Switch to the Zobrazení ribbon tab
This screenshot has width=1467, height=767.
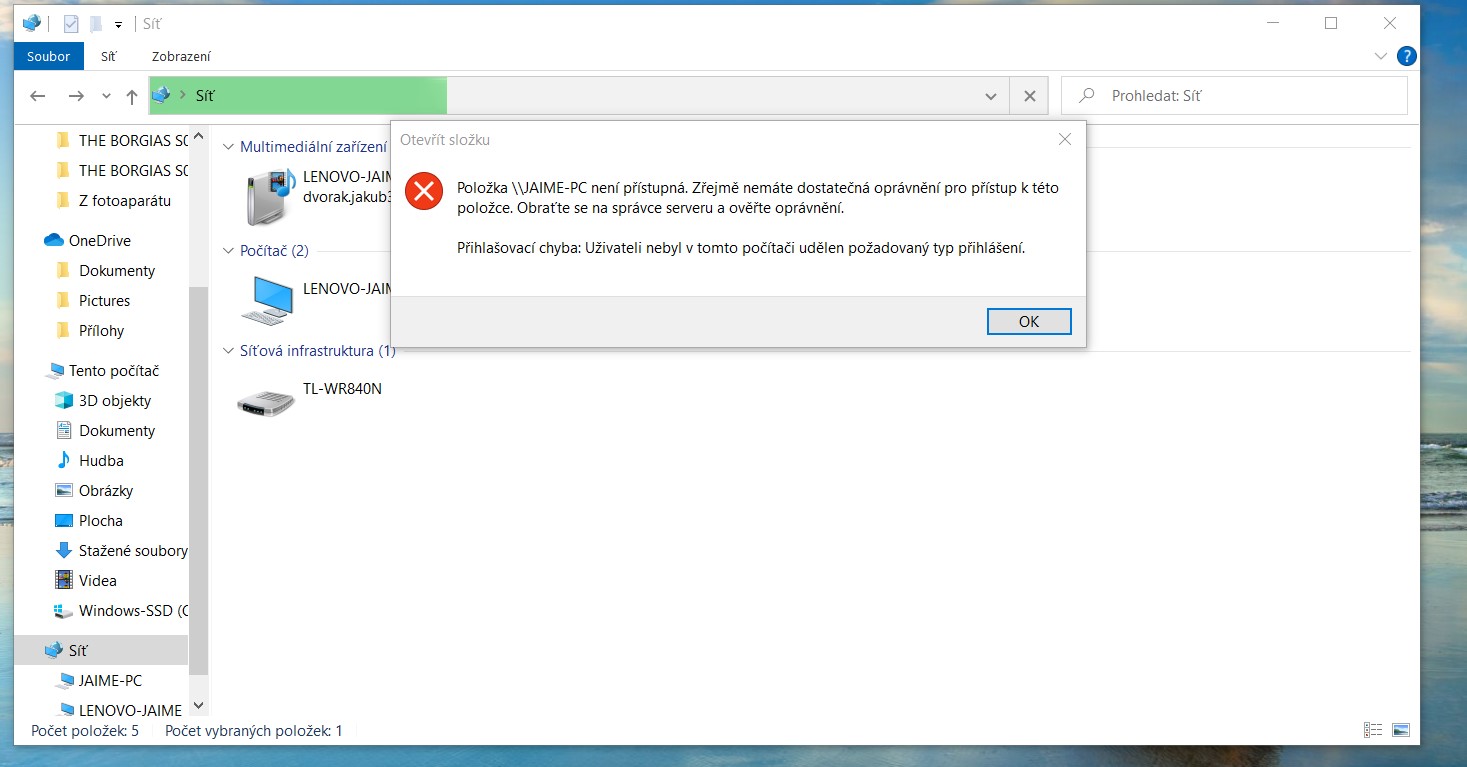[x=181, y=57]
